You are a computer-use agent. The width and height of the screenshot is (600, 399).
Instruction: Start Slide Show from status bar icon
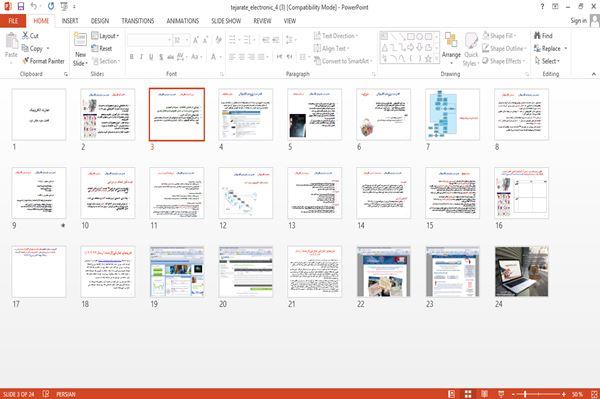pos(501,394)
